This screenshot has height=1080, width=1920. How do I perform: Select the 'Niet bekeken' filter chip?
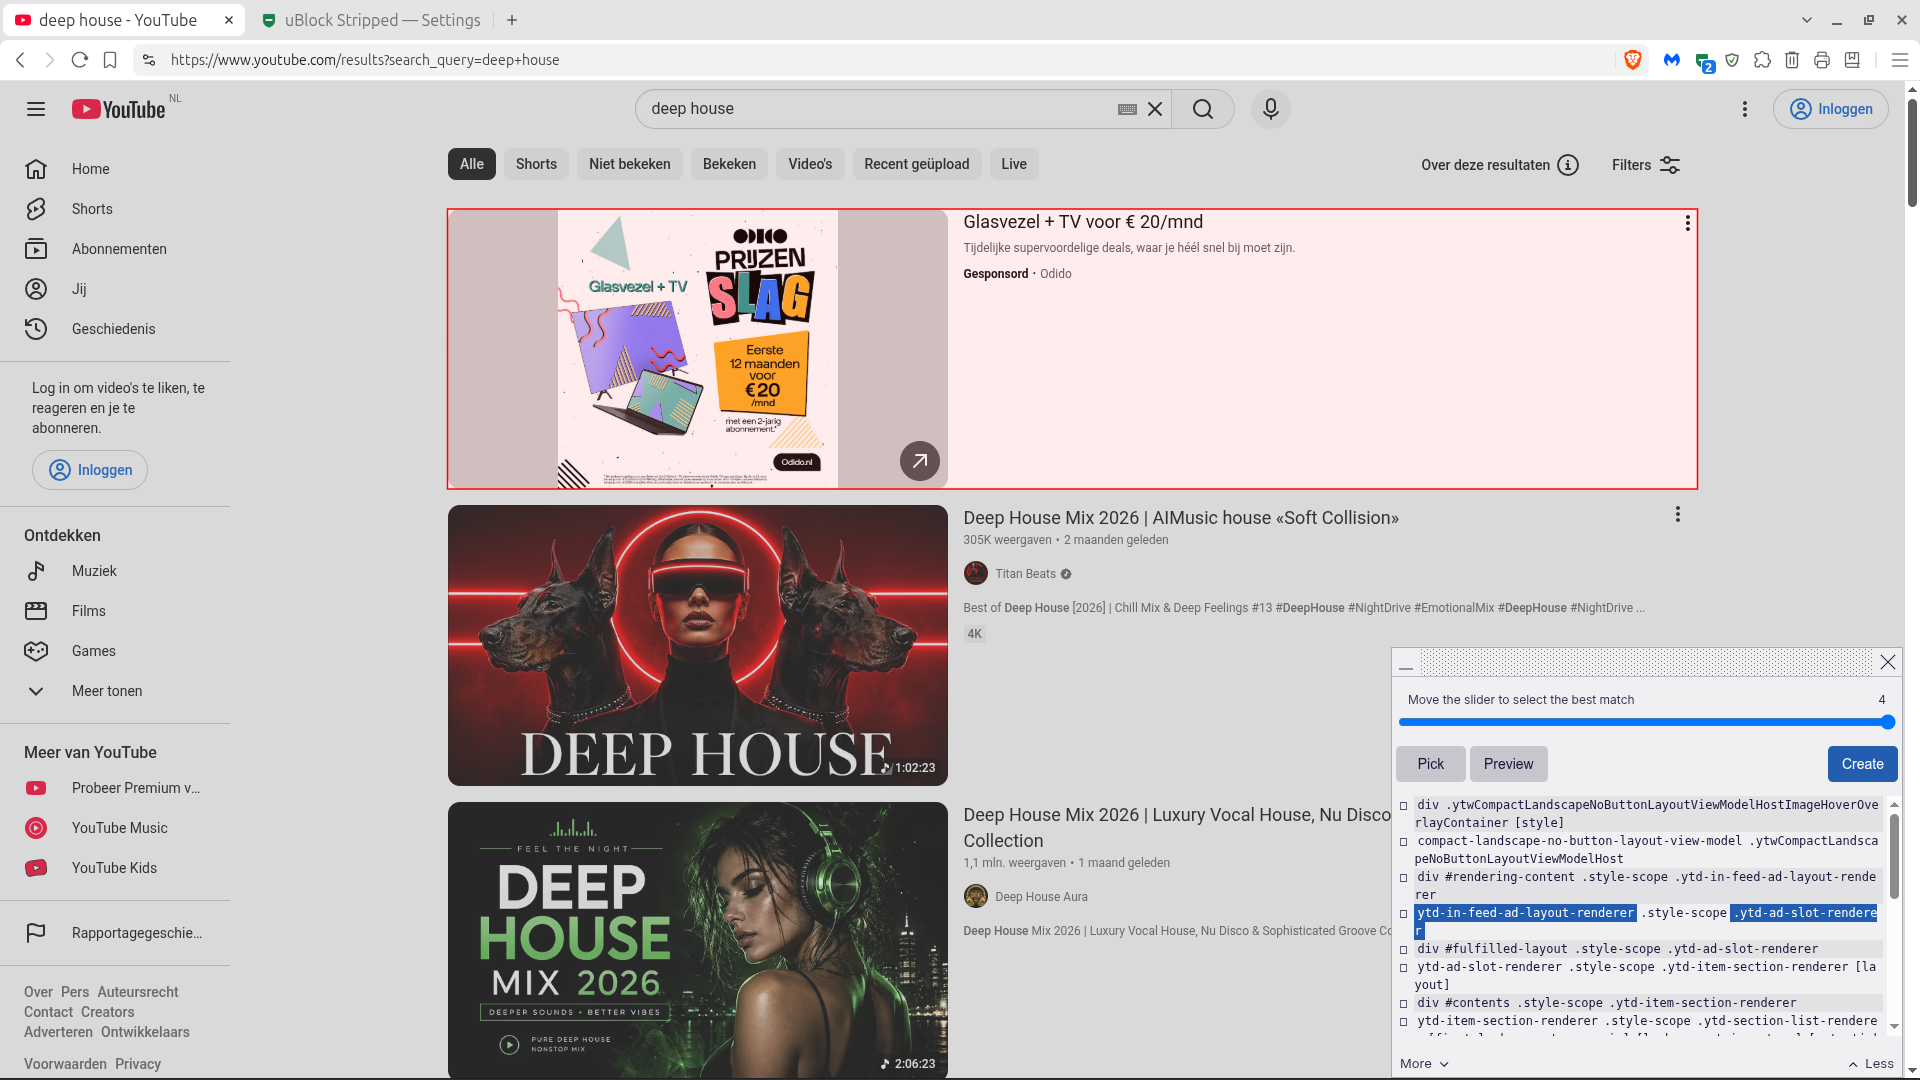pos(630,164)
